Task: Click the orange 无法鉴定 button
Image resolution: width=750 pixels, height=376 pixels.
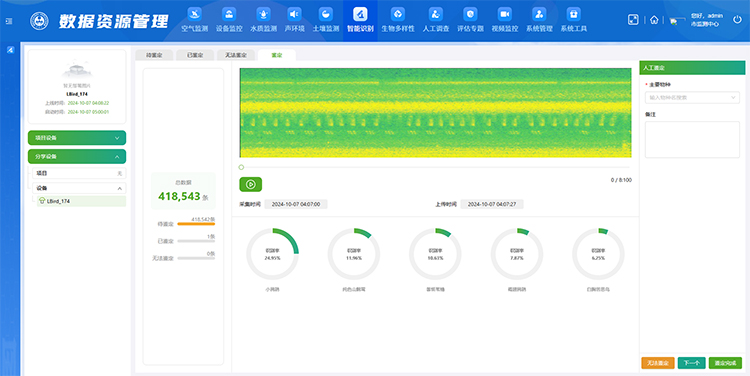Action: [658, 363]
